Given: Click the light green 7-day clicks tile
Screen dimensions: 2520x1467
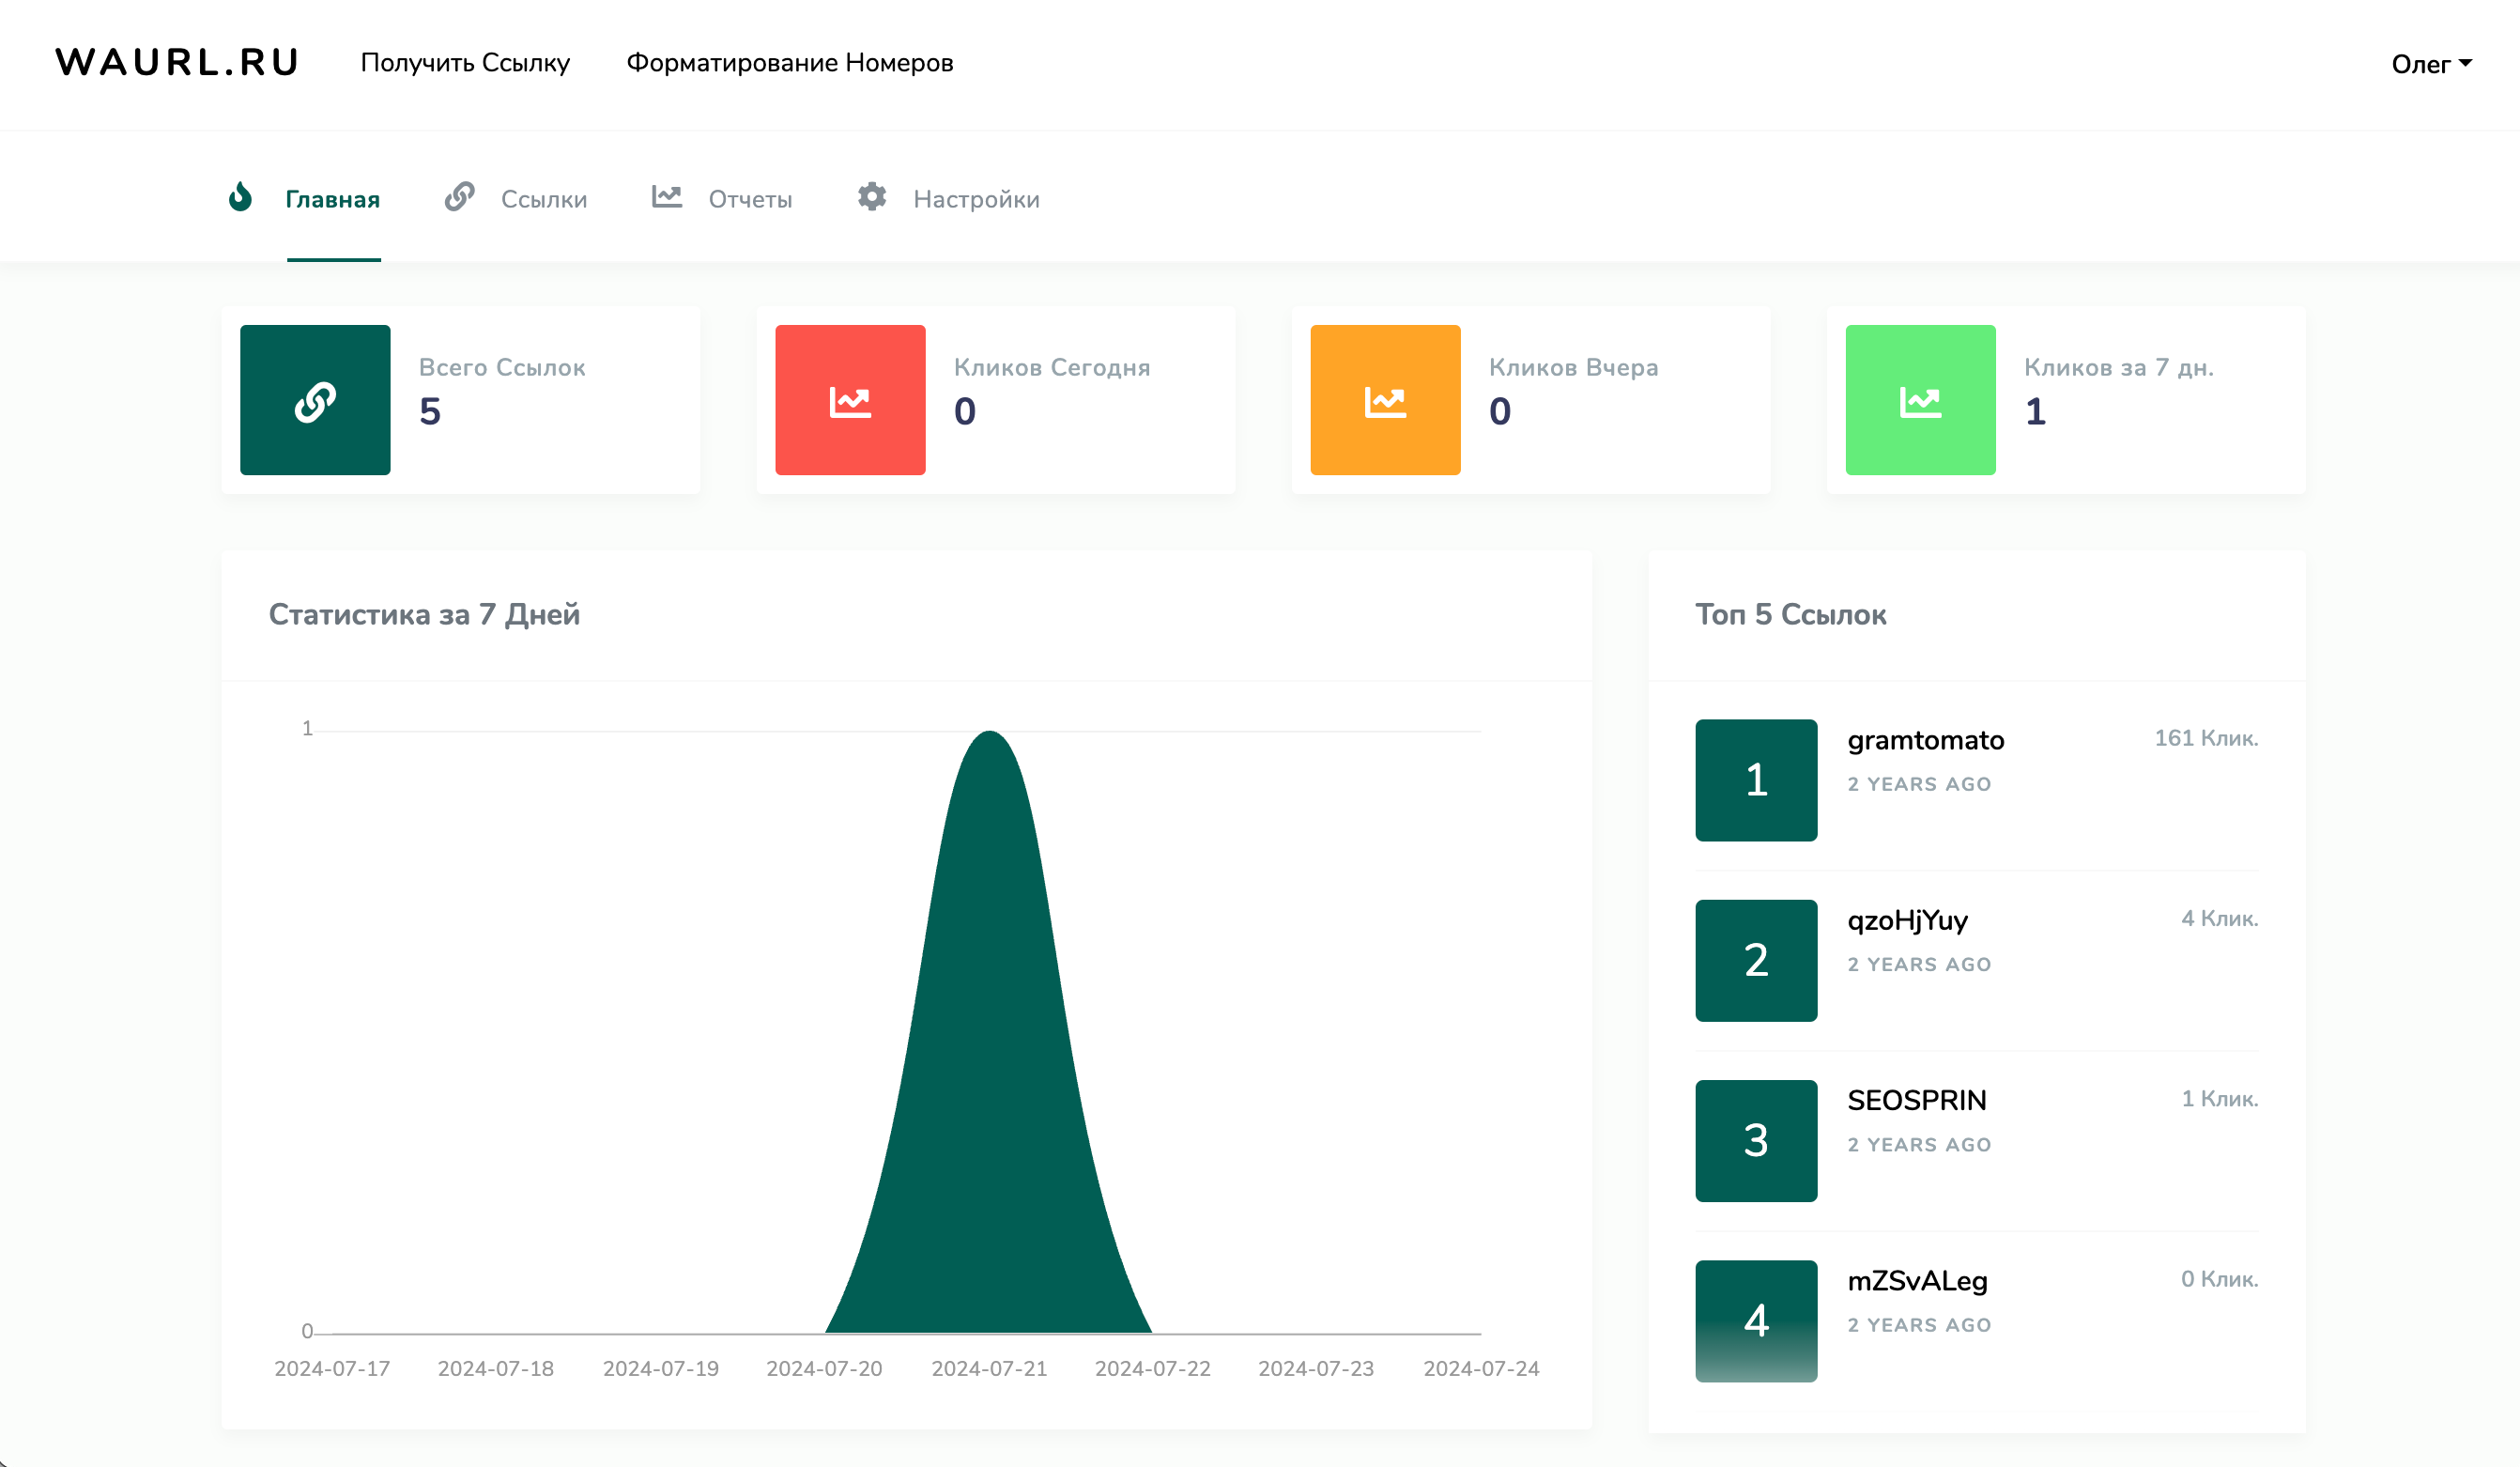Looking at the screenshot, I should [1920, 400].
